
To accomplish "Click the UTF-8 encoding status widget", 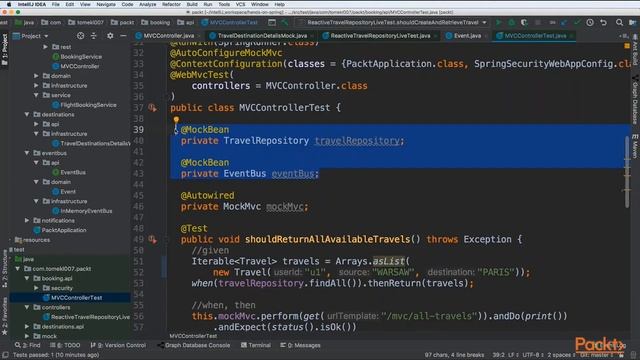I will [x=532, y=355].
